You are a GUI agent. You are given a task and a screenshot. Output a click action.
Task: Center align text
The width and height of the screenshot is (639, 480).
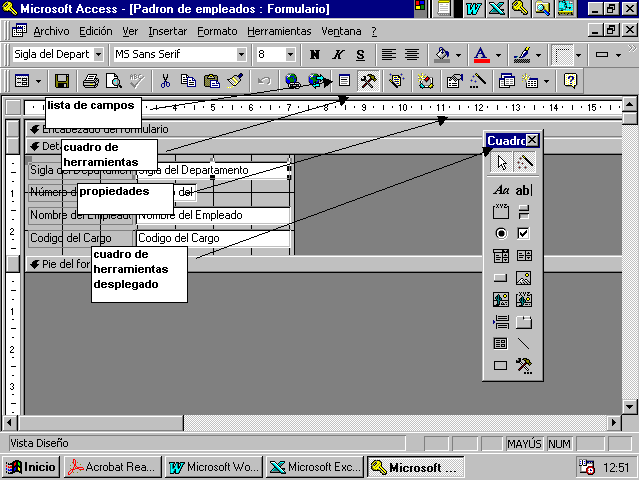click(x=412, y=55)
